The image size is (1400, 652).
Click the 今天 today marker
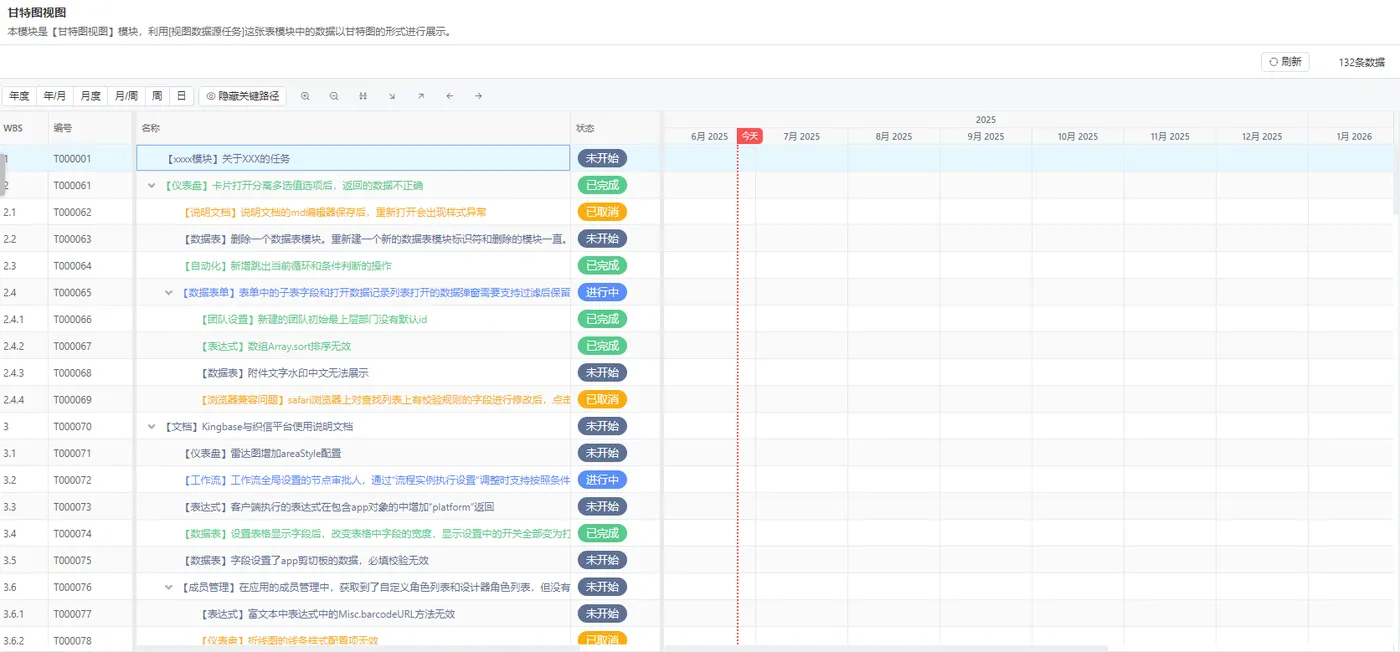click(750, 136)
